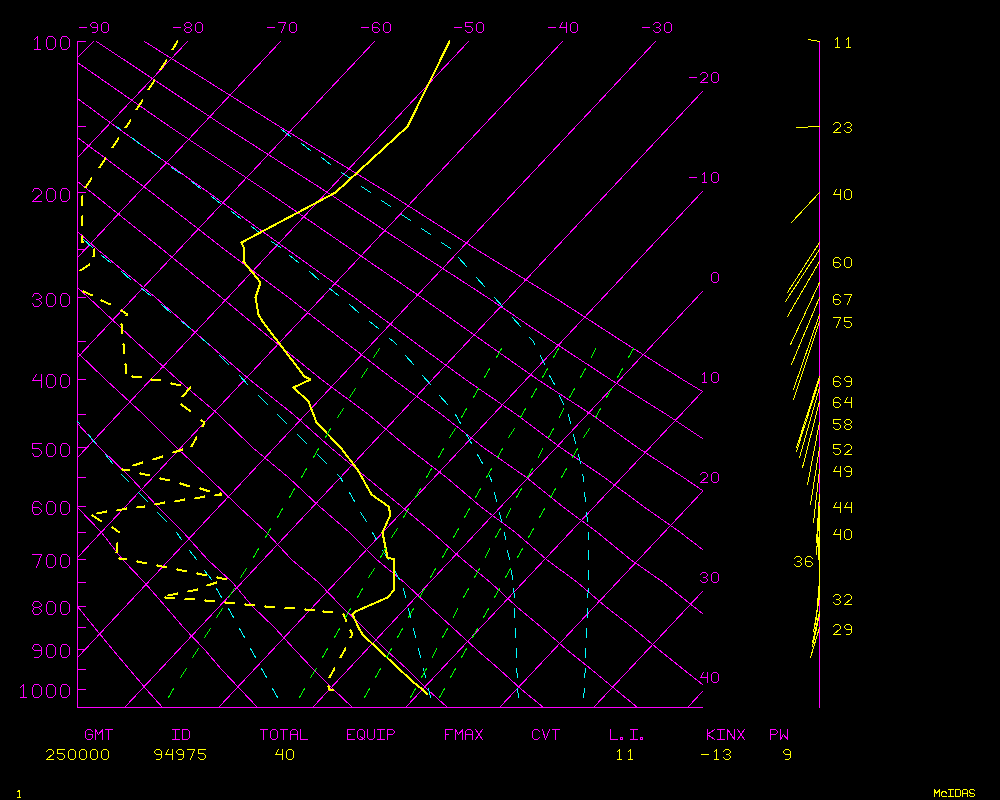The image size is (1000, 800).
Task: Click the 0 degree isotherm label
Action: click(714, 278)
